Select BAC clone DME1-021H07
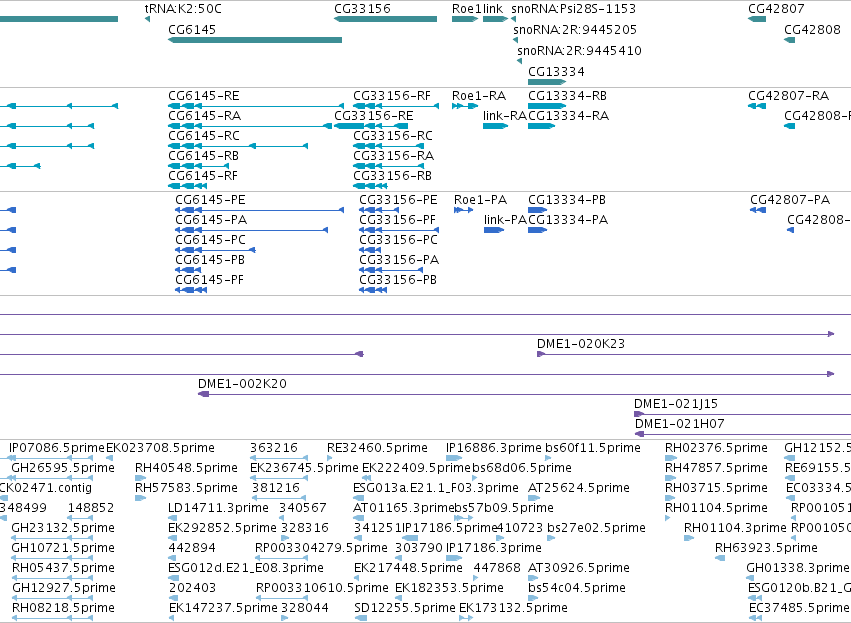The height and width of the screenshot is (623, 851). pos(743,435)
